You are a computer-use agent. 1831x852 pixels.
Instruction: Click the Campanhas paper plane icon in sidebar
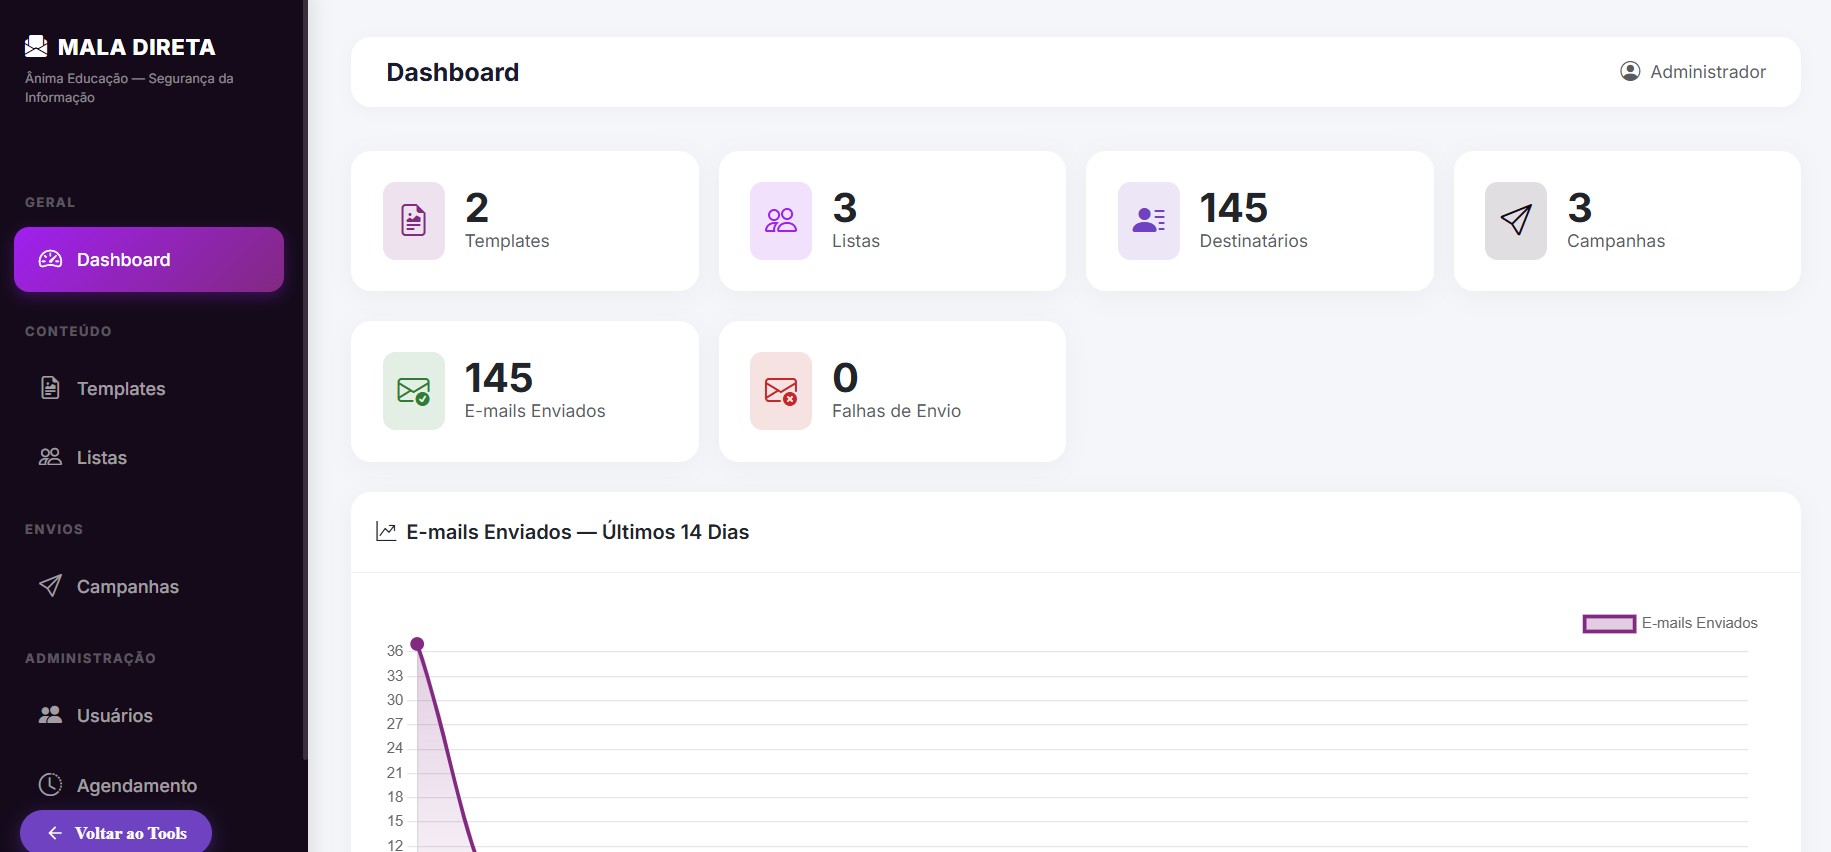pos(50,586)
